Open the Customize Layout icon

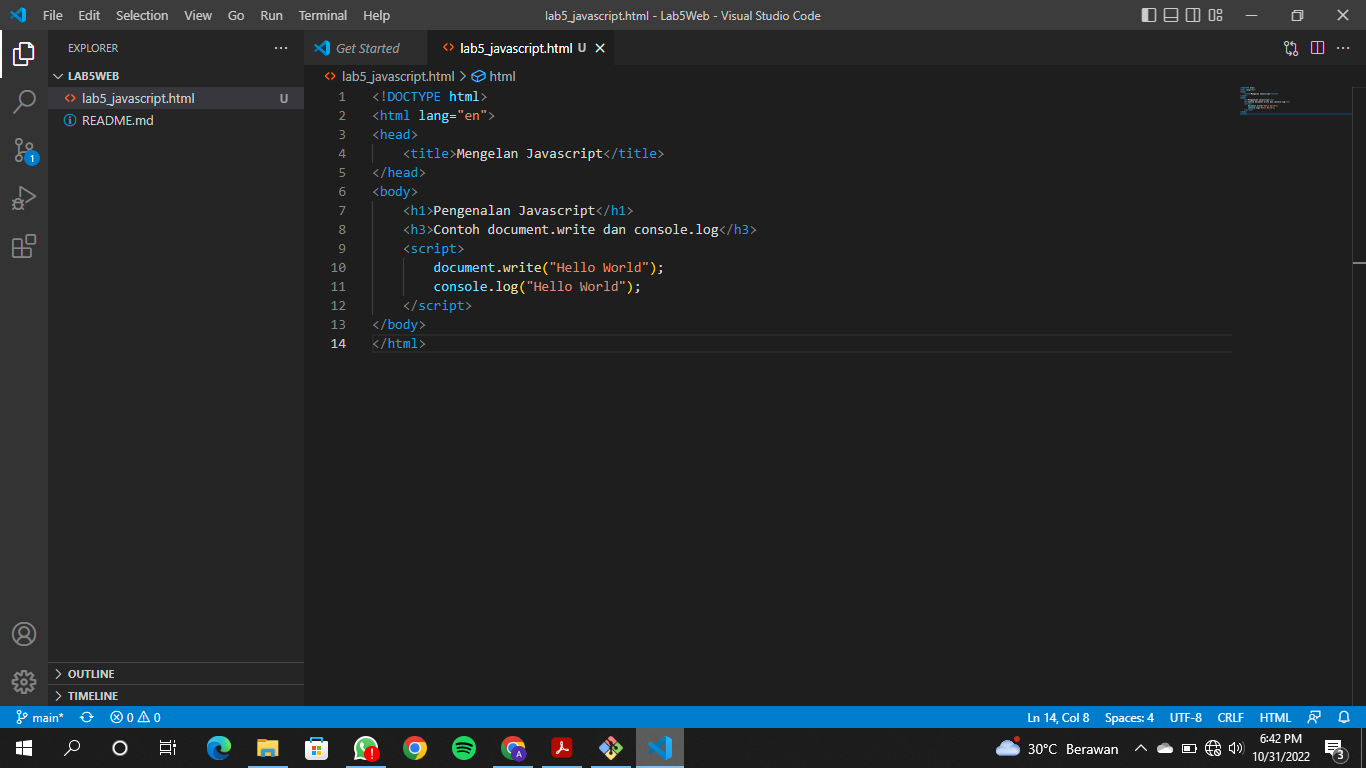pos(1215,15)
